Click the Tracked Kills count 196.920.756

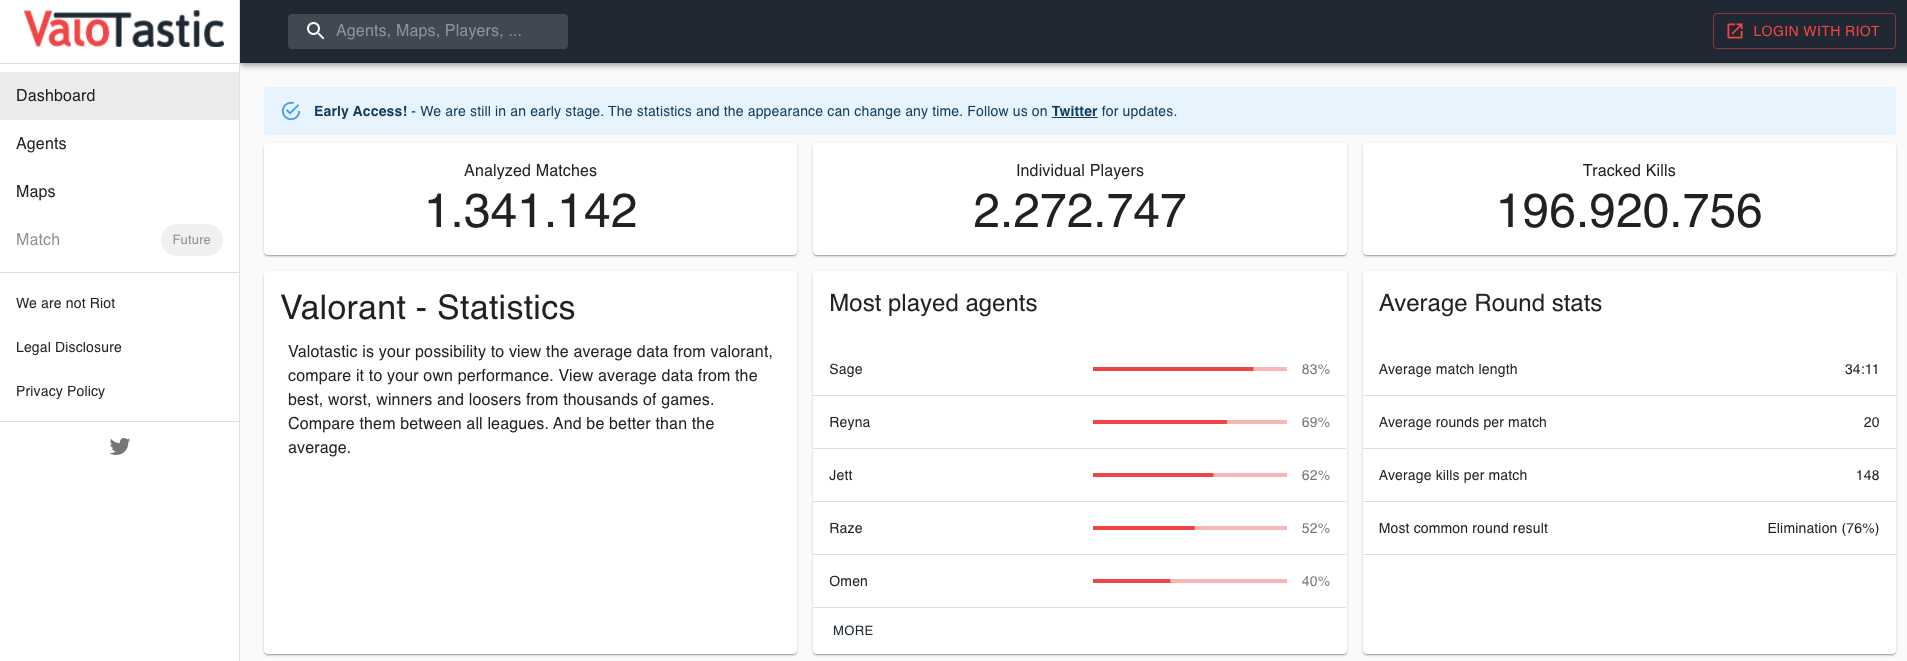1629,211
